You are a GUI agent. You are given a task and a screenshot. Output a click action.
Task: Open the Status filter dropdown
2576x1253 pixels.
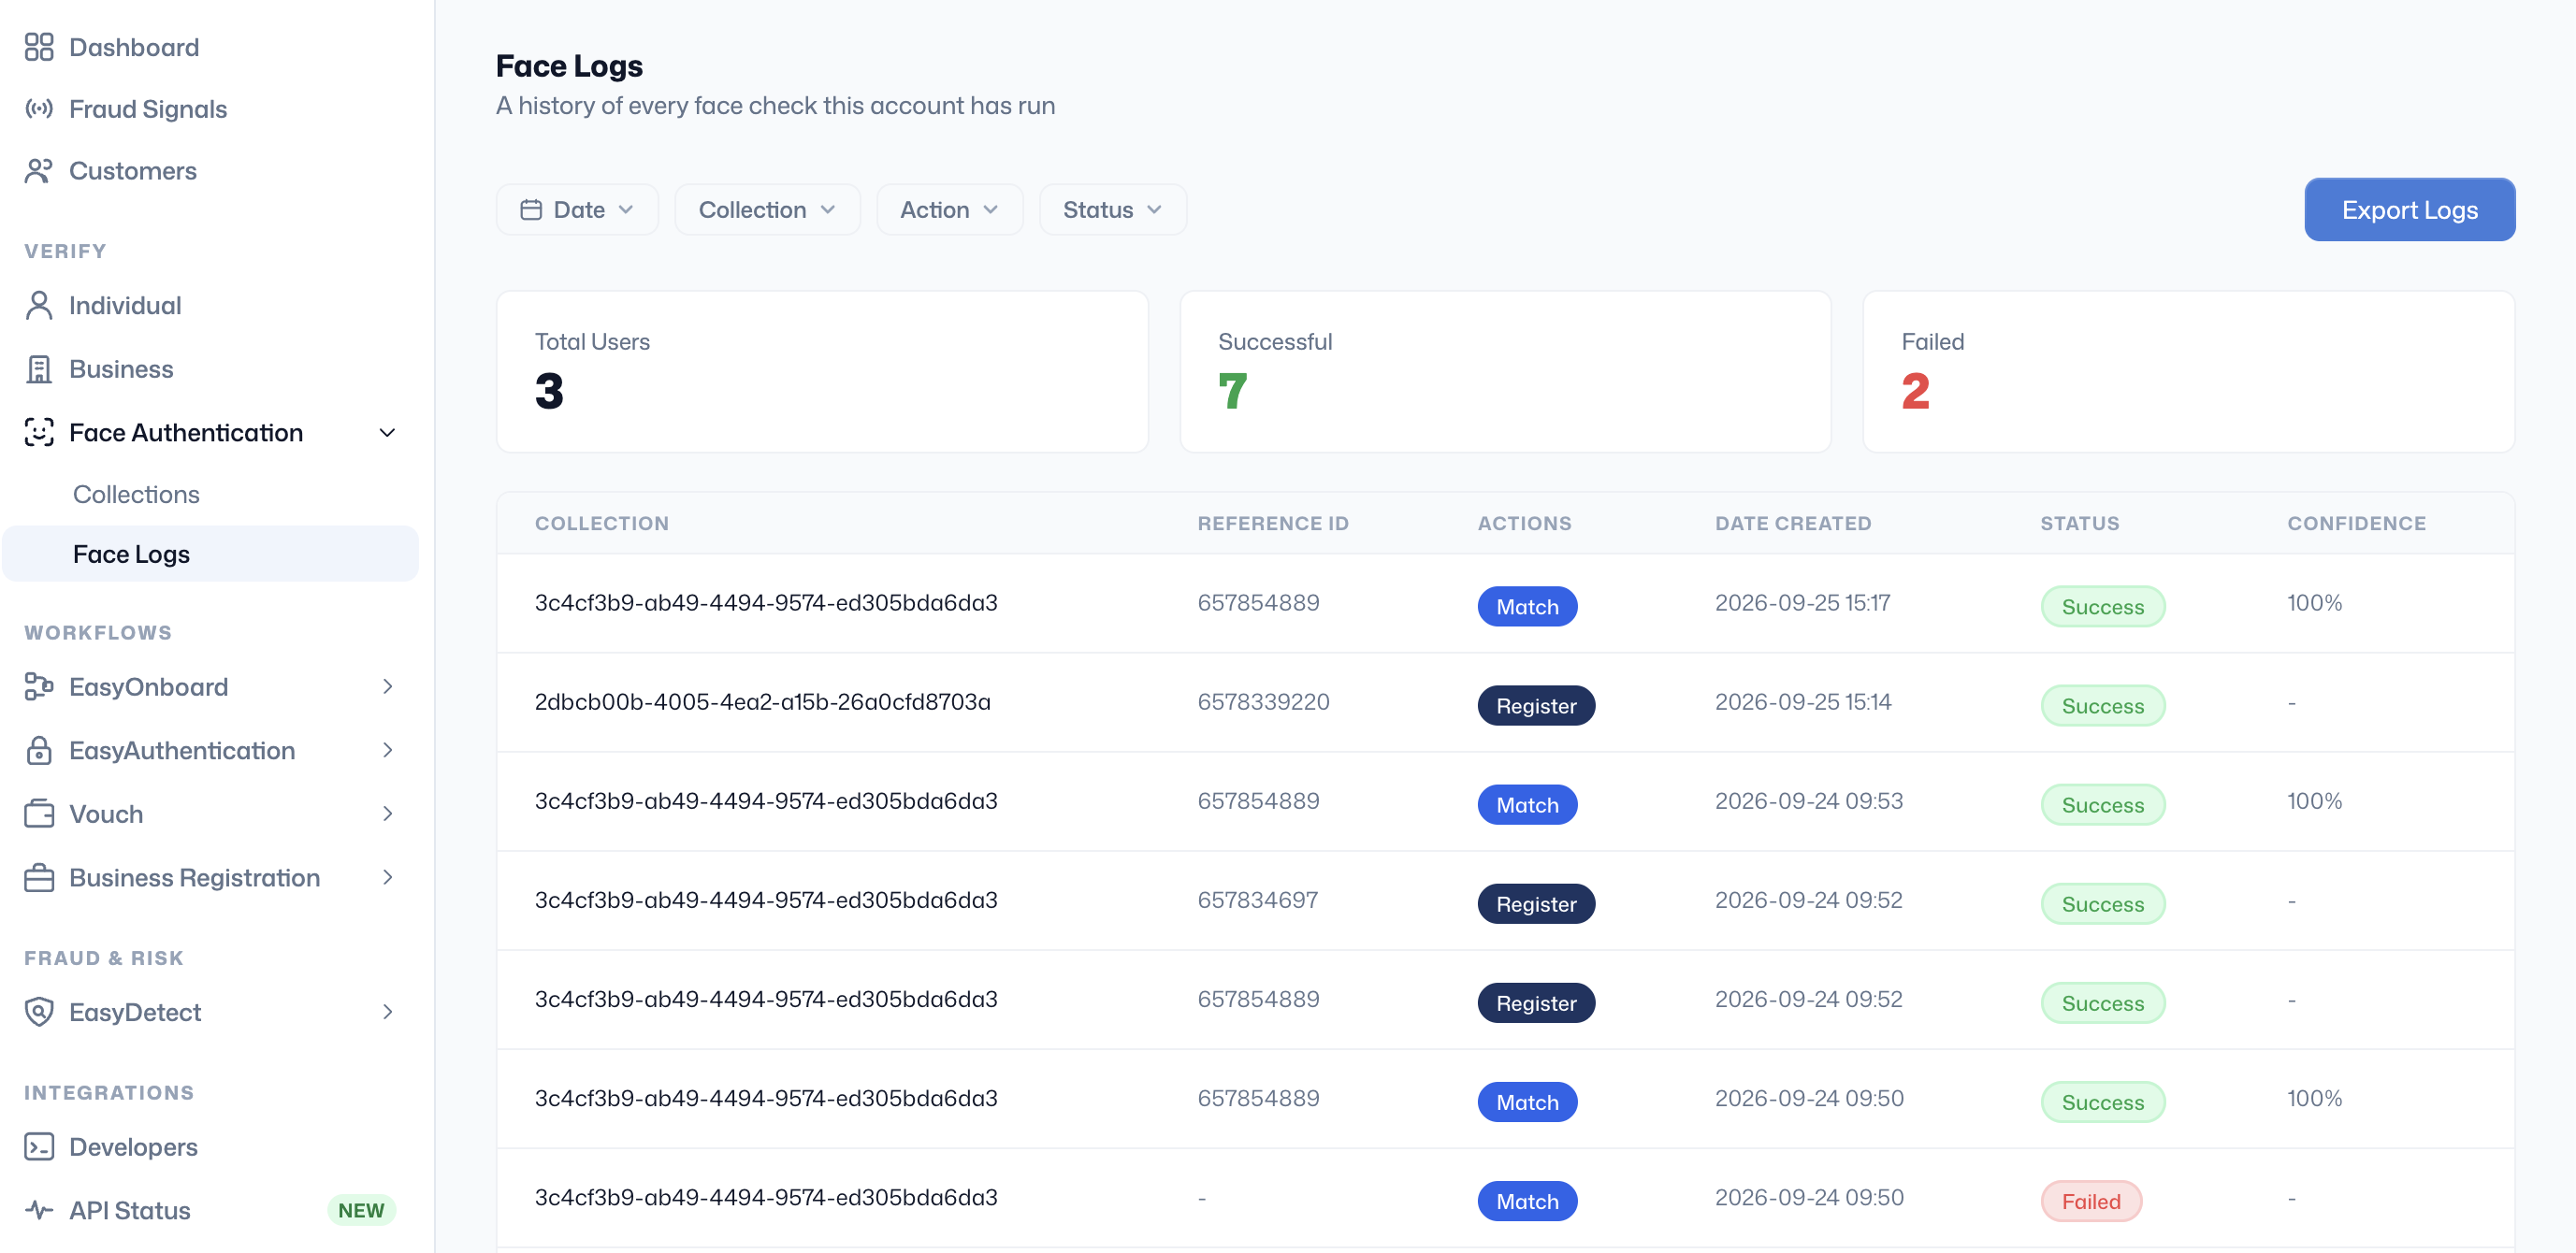point(1112,209)
